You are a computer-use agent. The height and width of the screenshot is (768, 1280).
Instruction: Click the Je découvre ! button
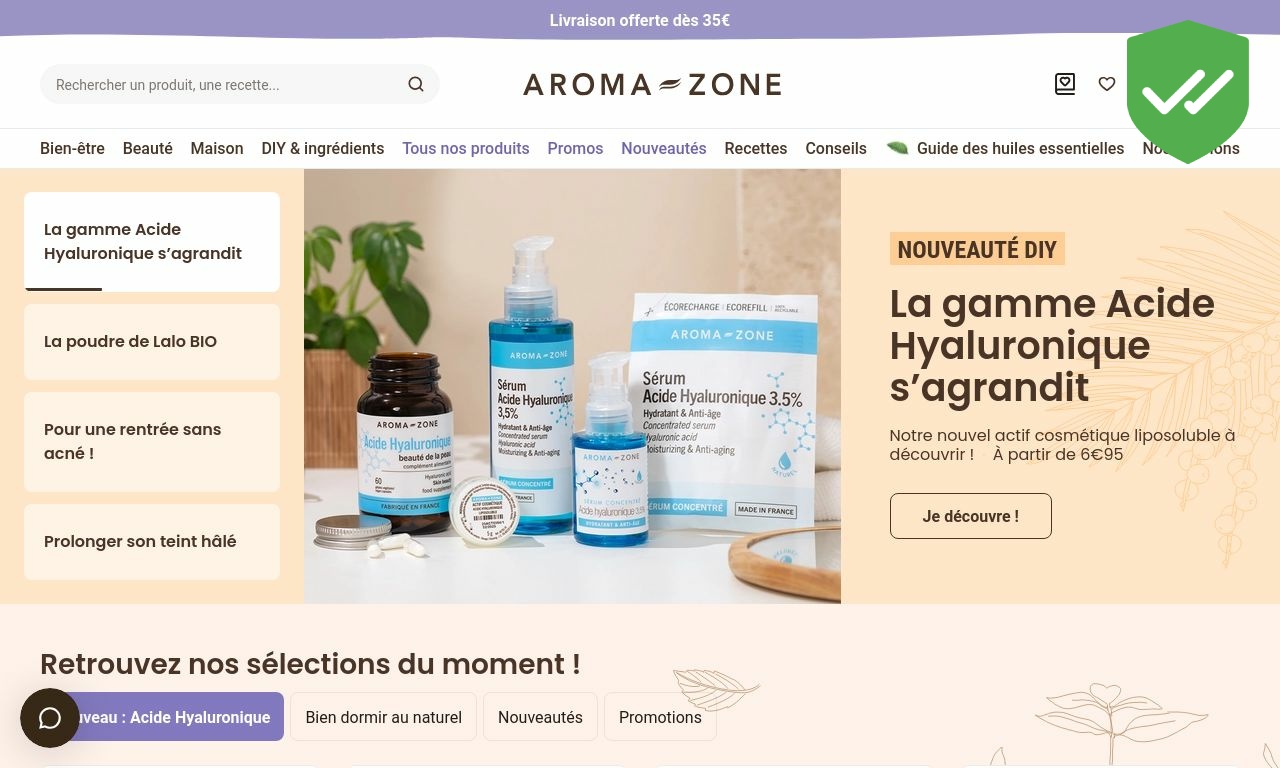pos(971,516)
